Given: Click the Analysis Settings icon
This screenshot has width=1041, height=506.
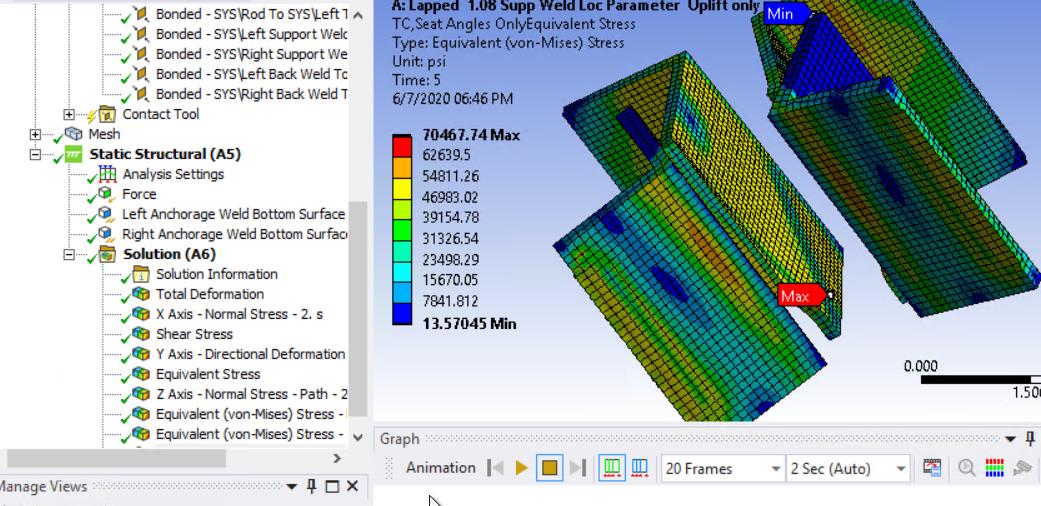Looking at the screenshot, I should click(106, 174).
